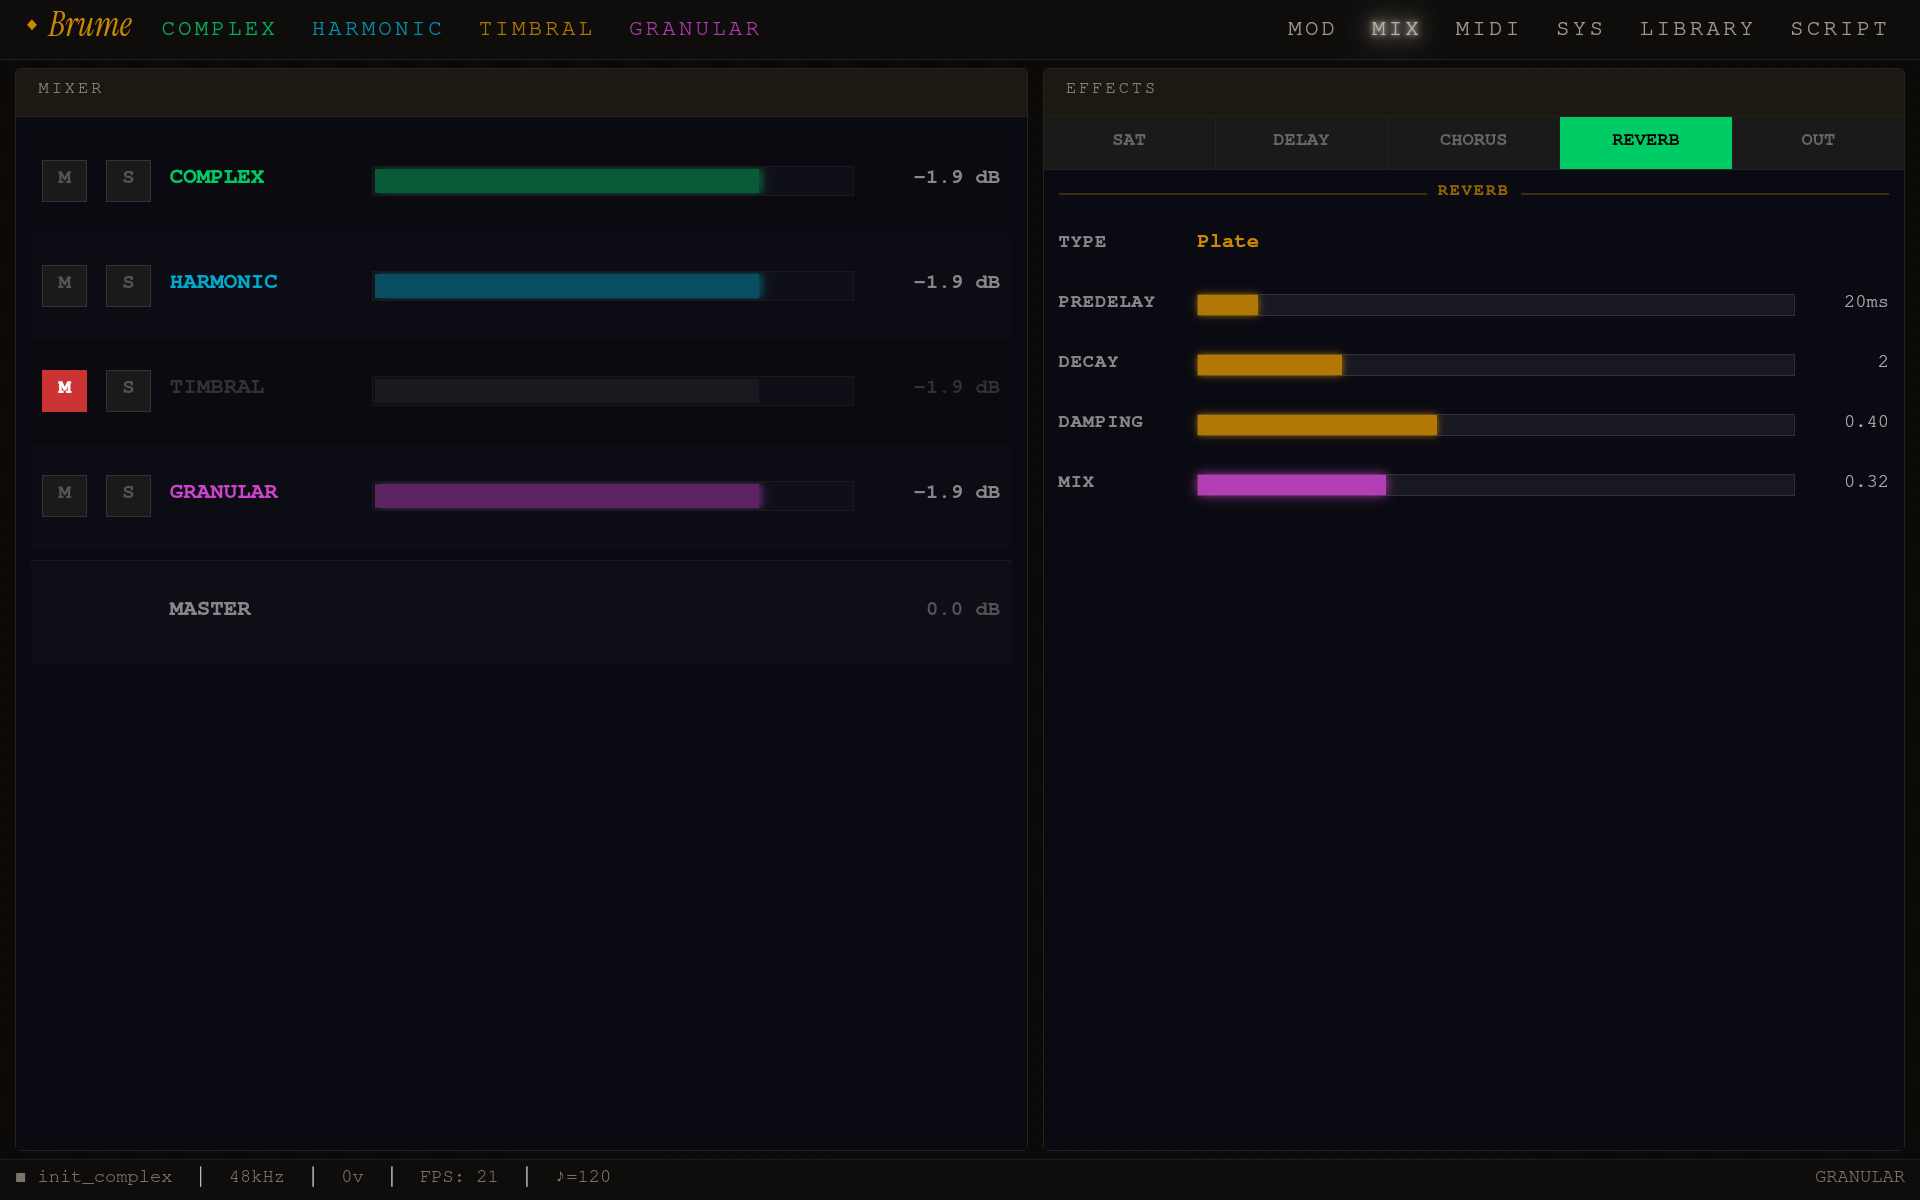Select the HARMONIC engine in the top bar

(x=378, y=28)
